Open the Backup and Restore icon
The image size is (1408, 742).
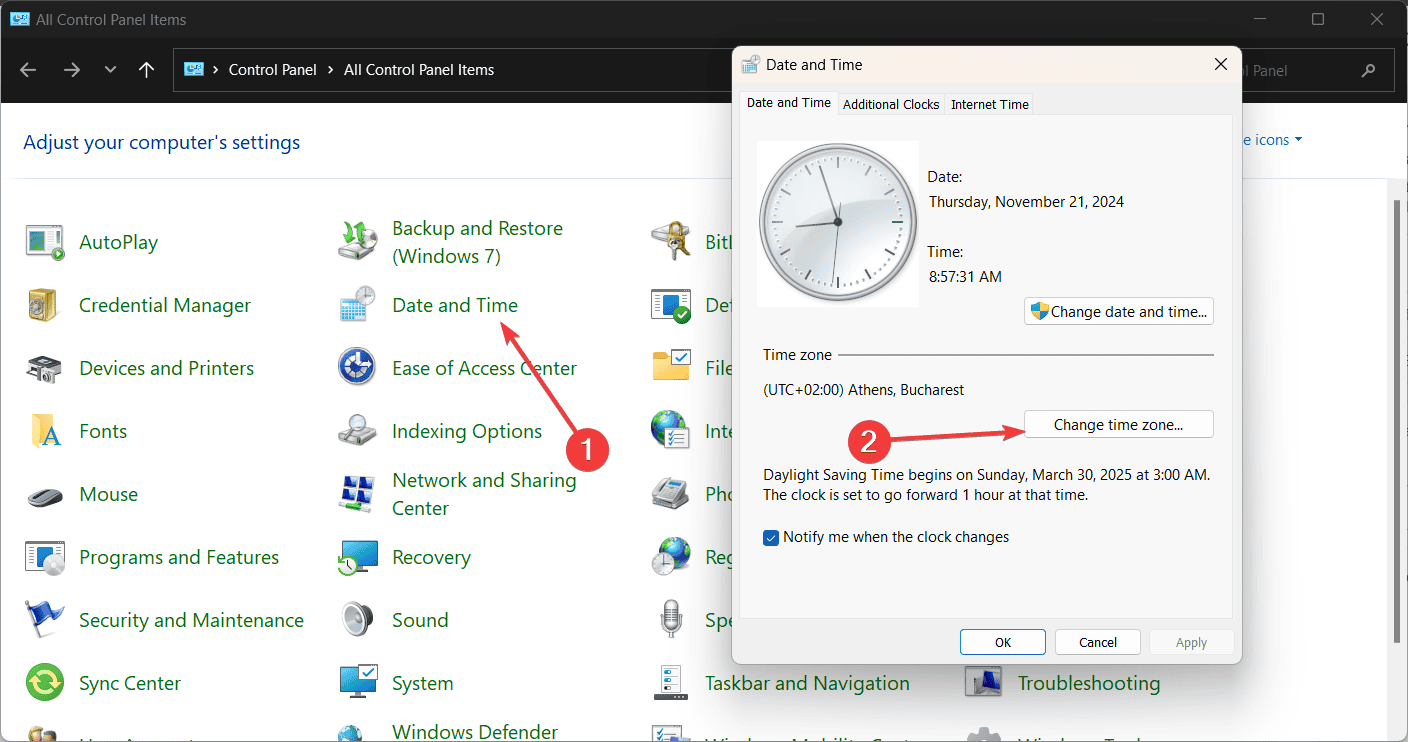(x=357, y=242)
